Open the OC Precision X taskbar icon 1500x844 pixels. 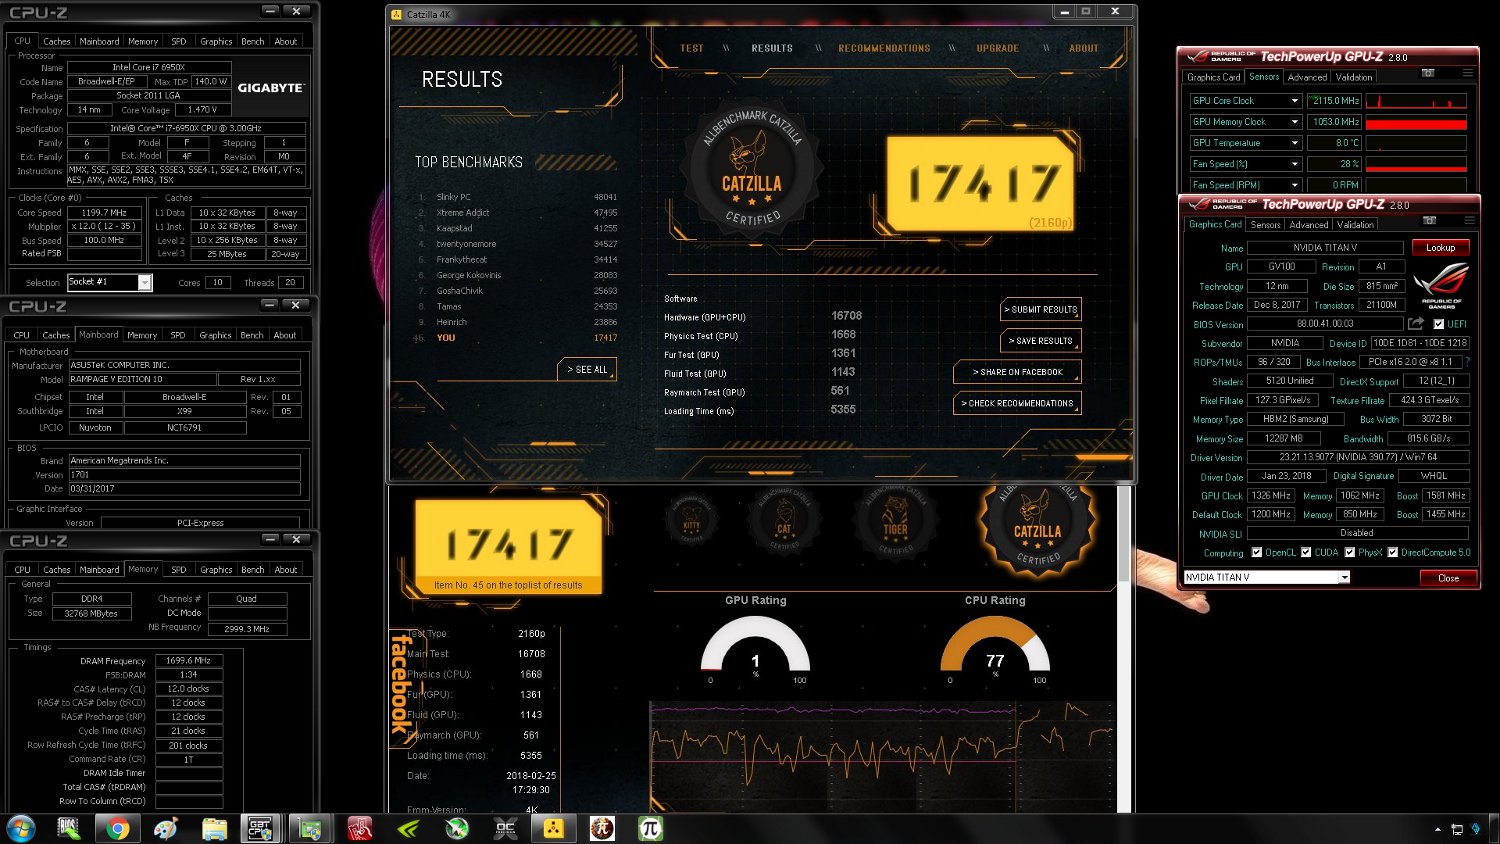coord(505,828)
